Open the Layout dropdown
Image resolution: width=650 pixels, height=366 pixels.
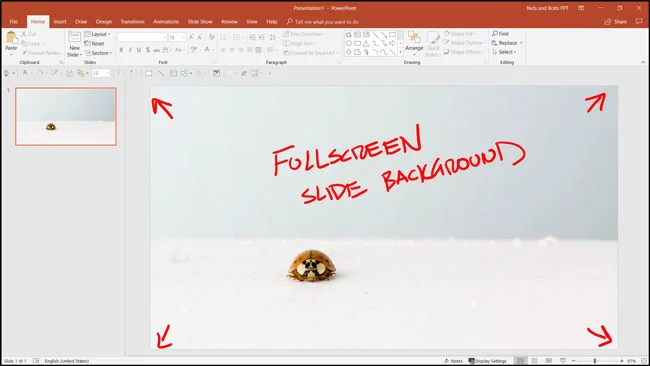pos(97,34)
